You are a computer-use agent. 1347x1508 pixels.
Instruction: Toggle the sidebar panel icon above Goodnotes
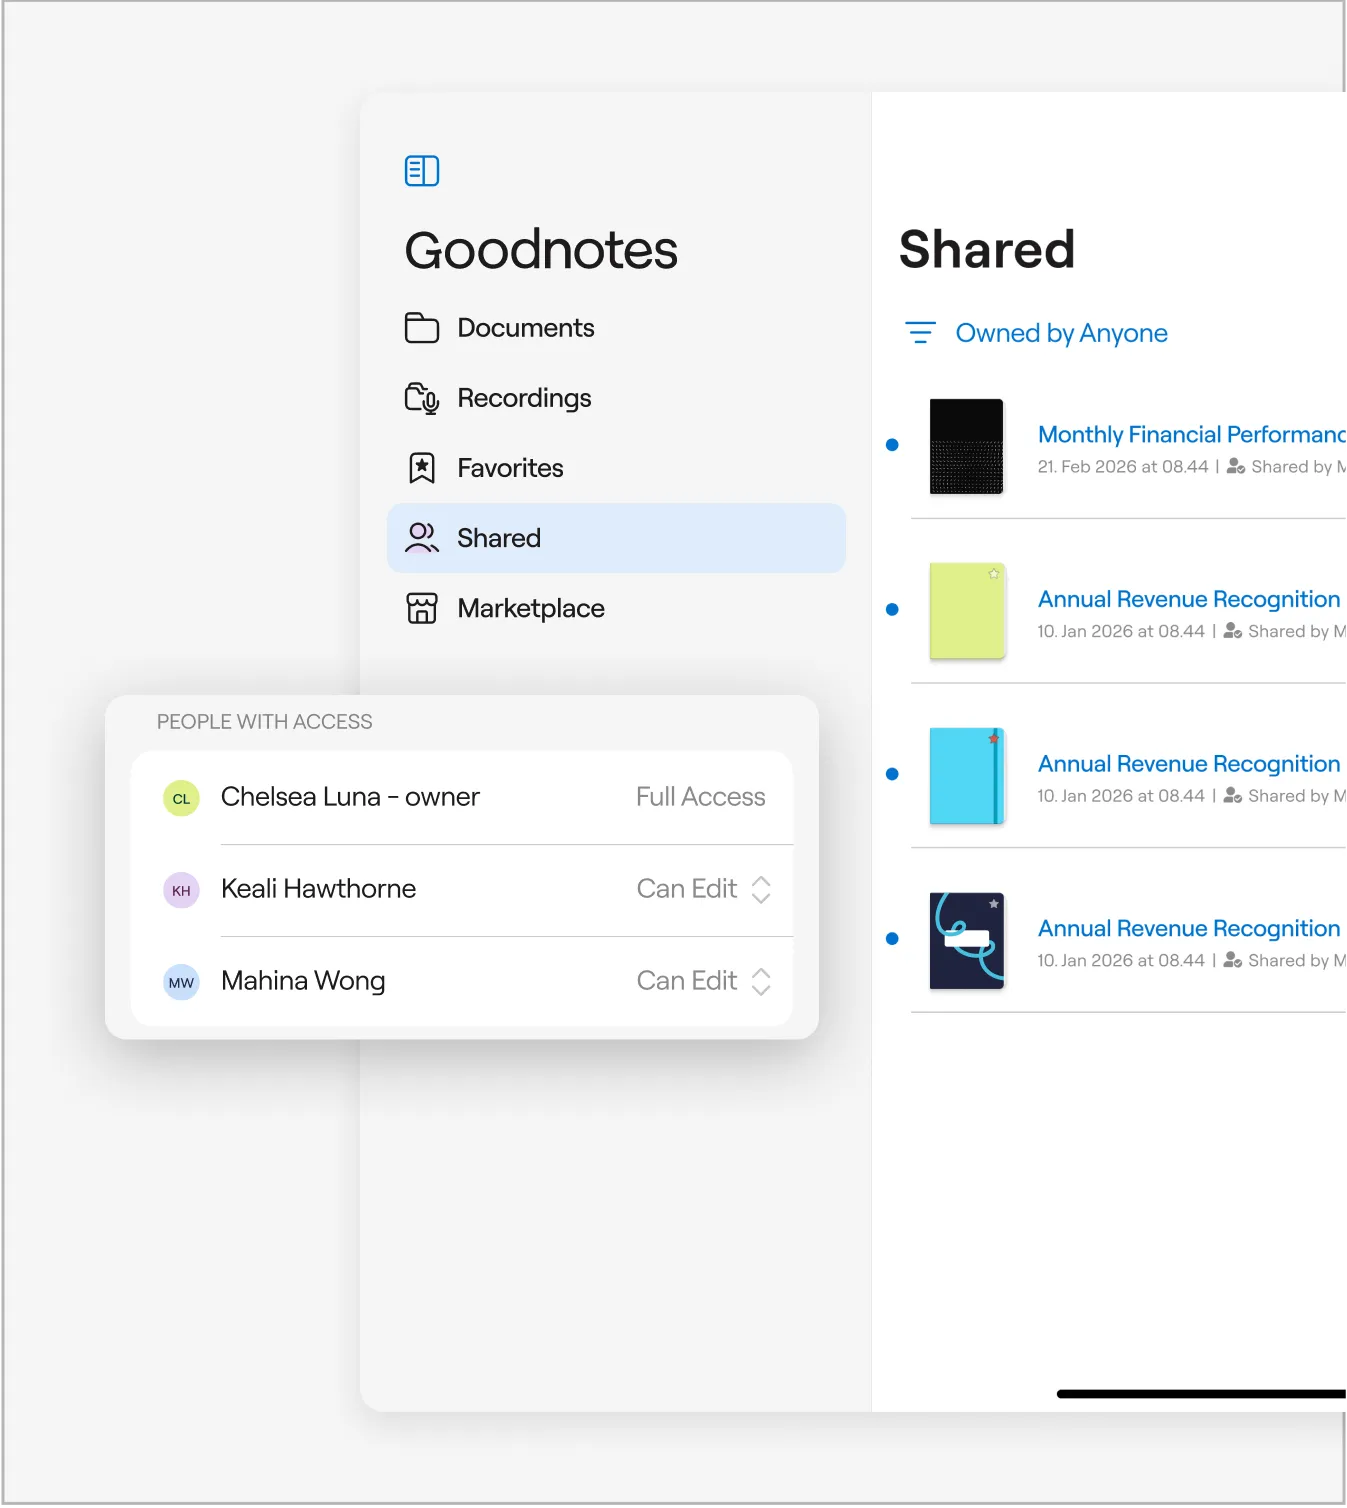tap(422, 171)
